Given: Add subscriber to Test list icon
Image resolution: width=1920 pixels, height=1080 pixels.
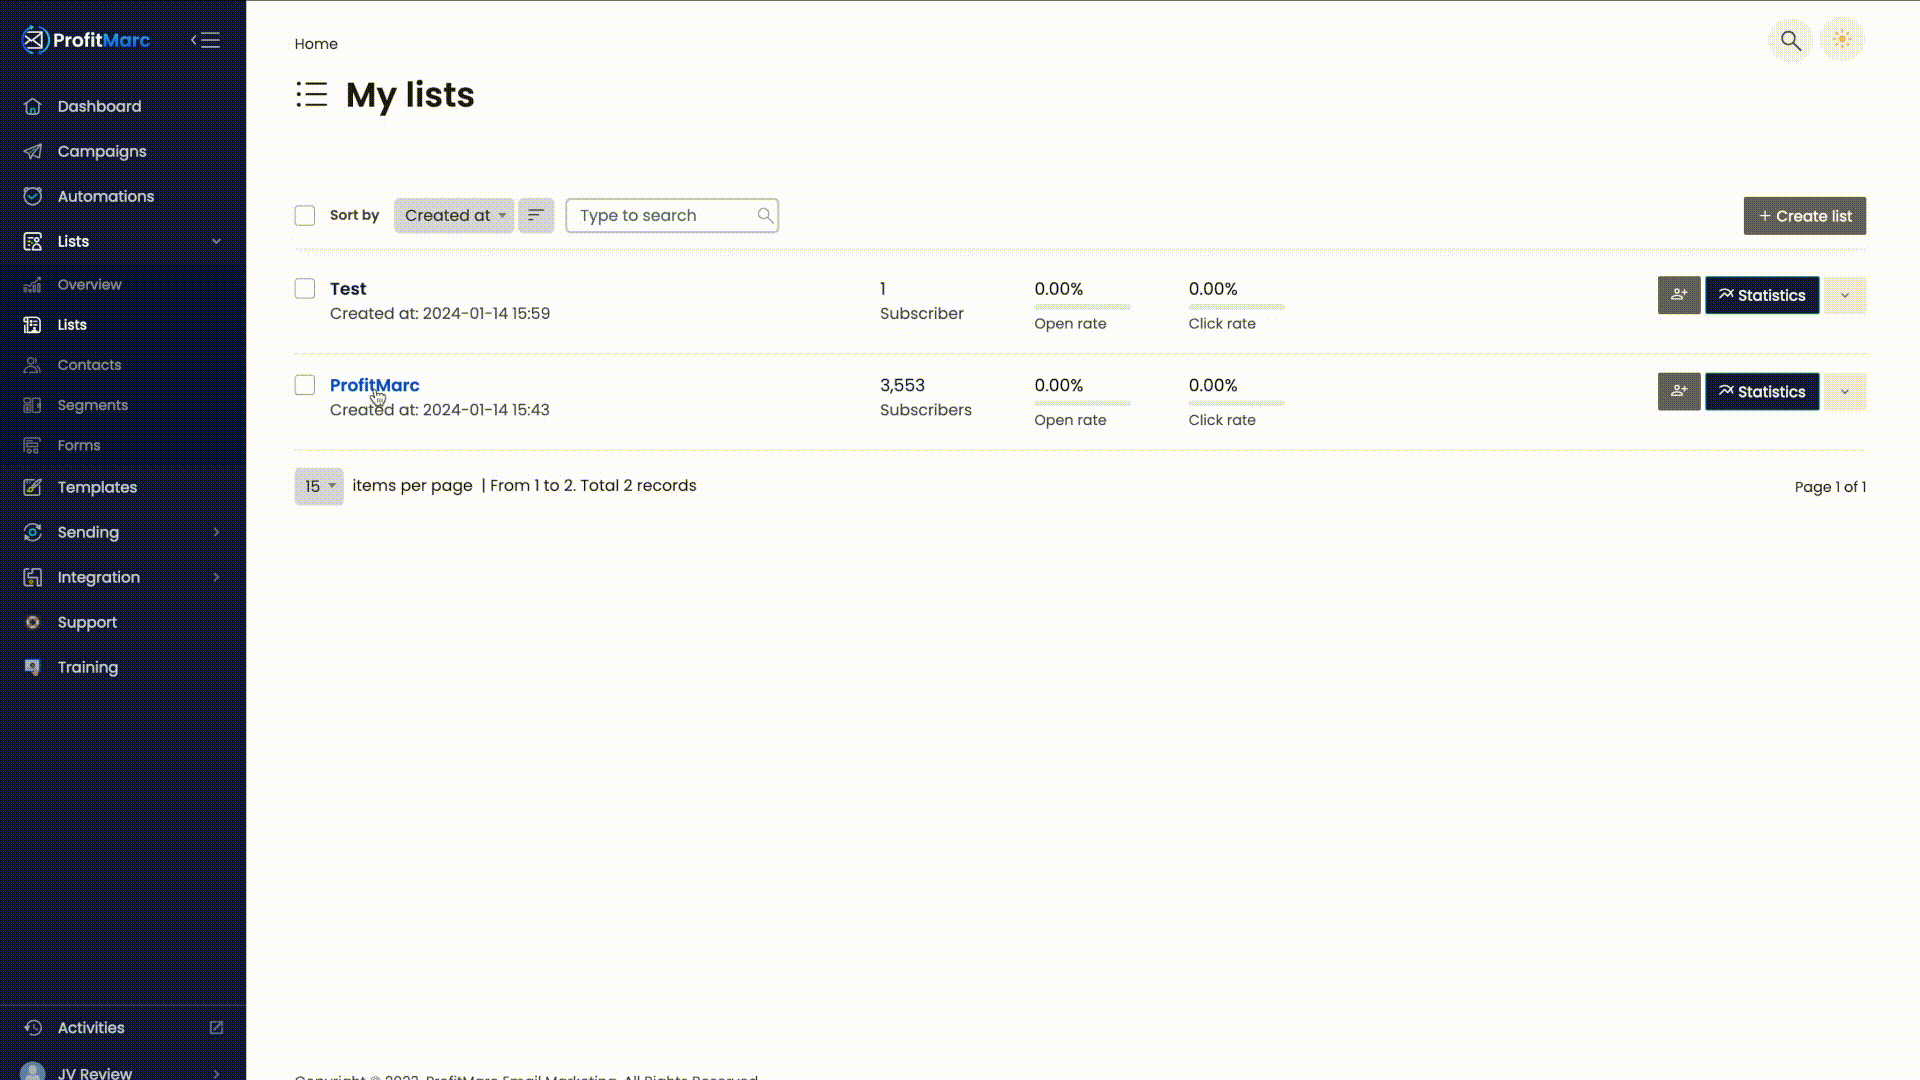Looking at the screenshot, I should click(1679, 295).
